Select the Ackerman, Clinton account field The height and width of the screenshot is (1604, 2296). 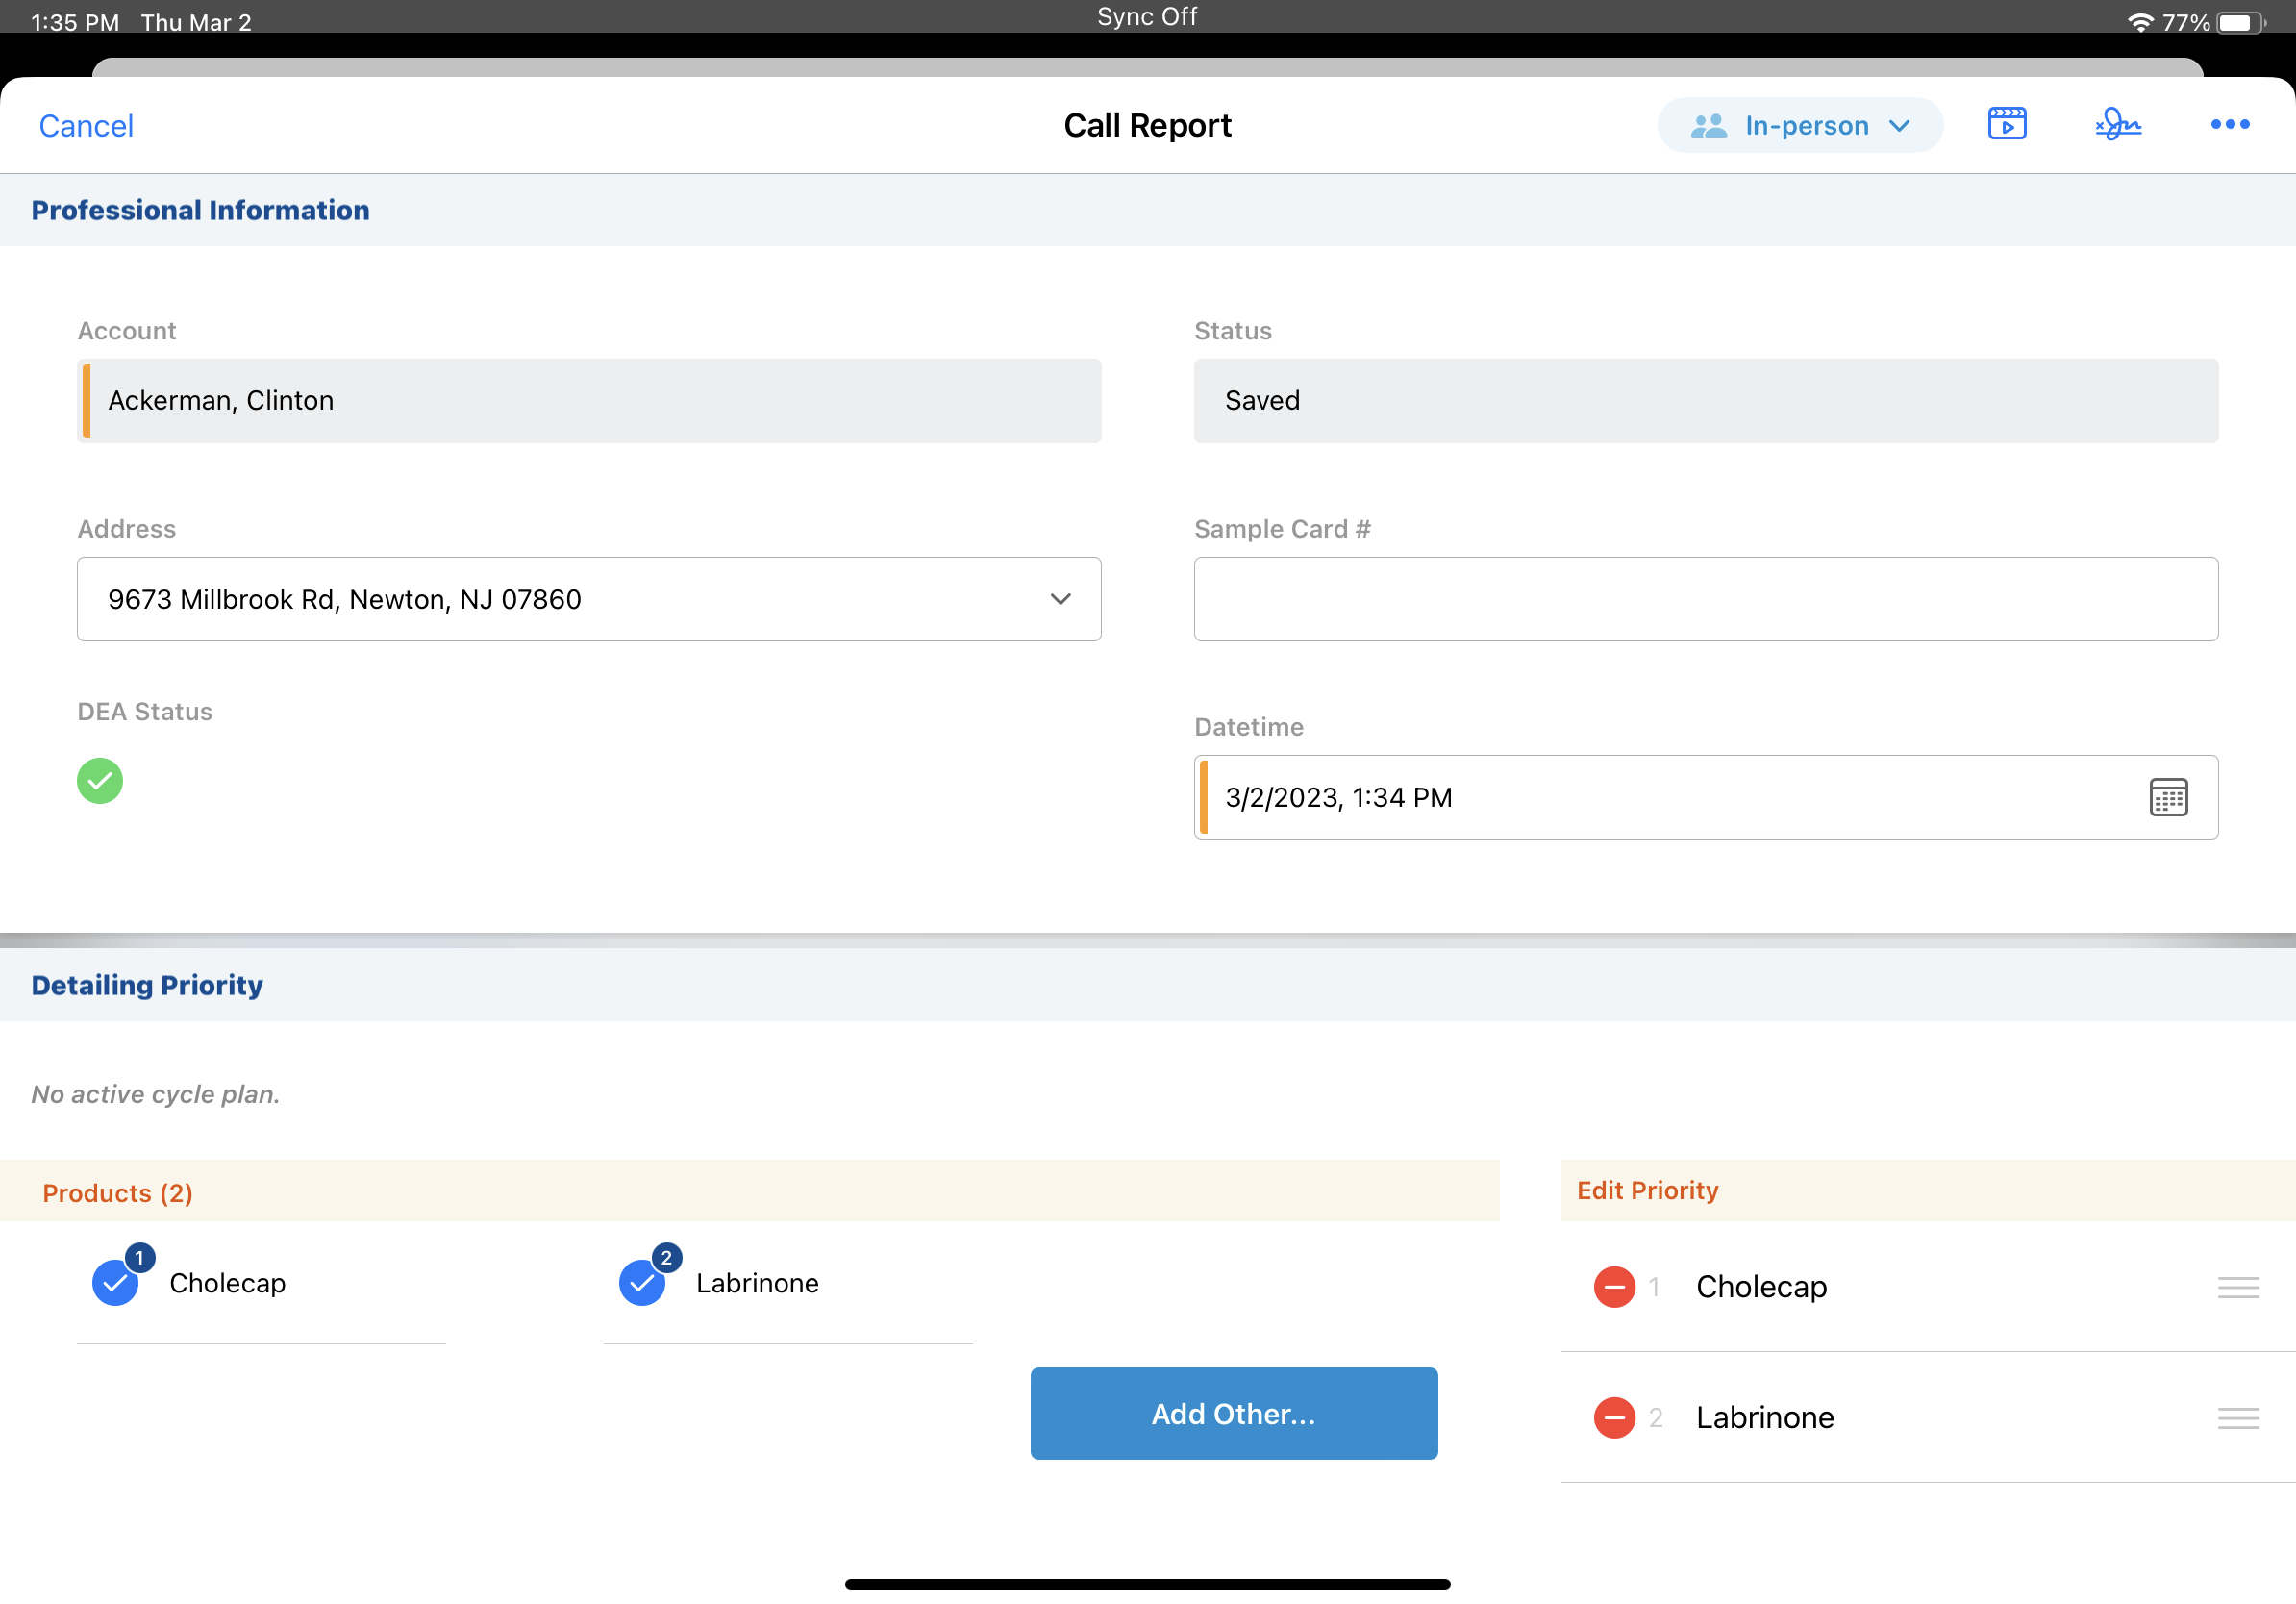point(589,401)
